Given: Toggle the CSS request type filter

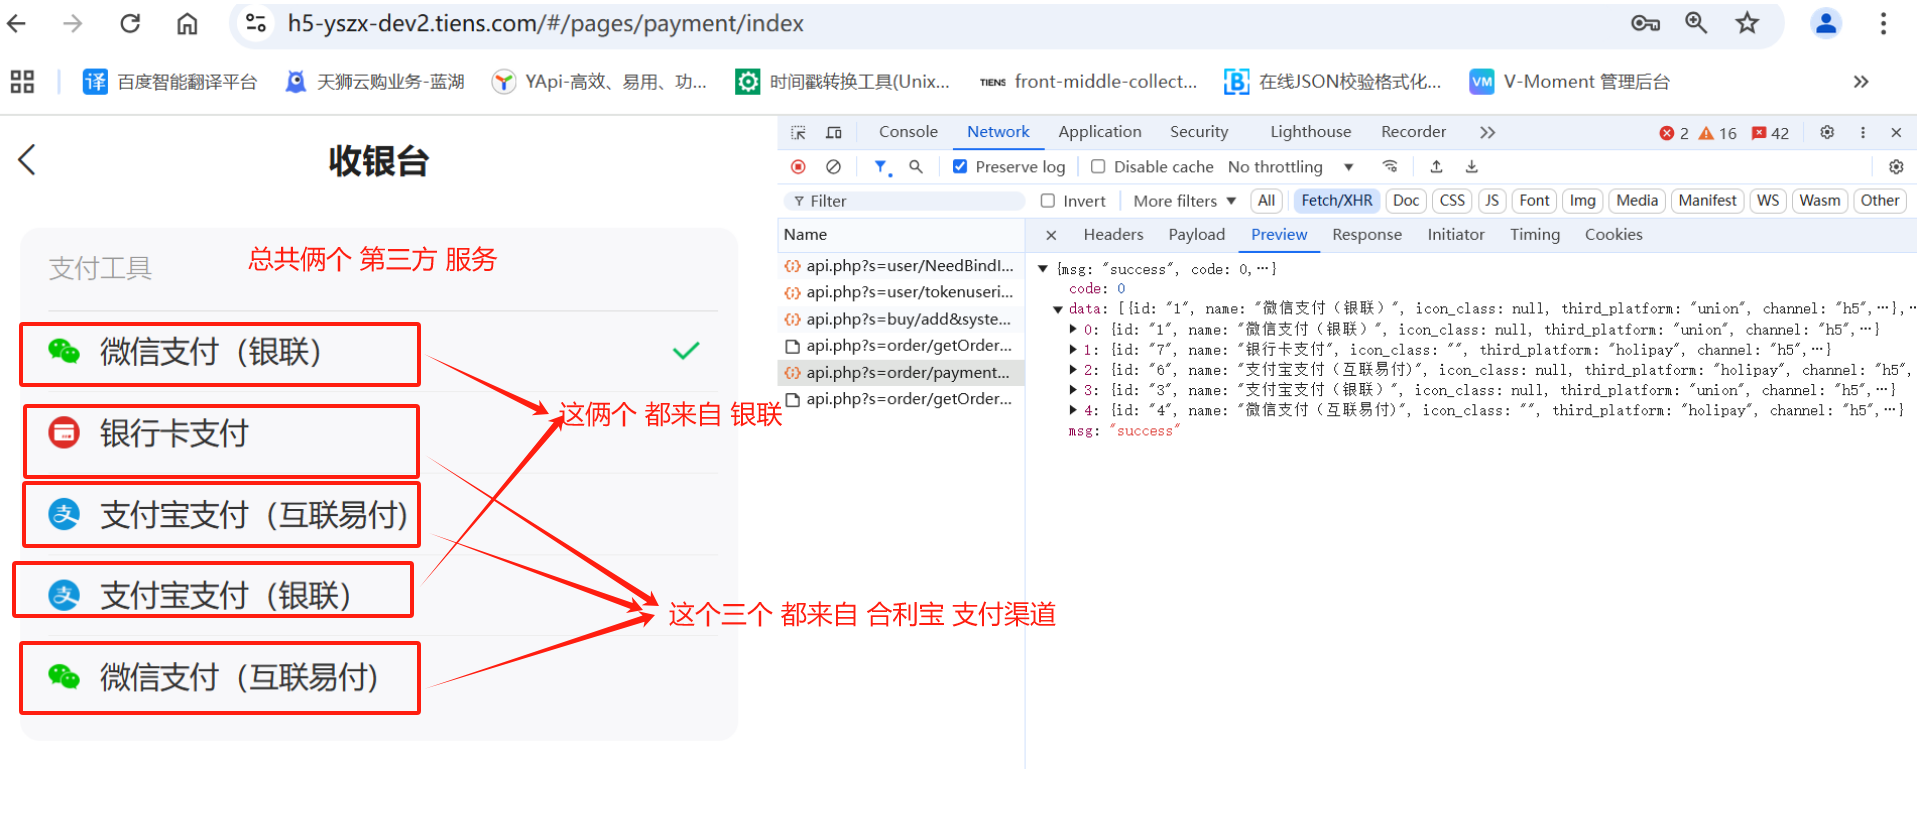Looking at the screenshot, I should pos(1452,201).
